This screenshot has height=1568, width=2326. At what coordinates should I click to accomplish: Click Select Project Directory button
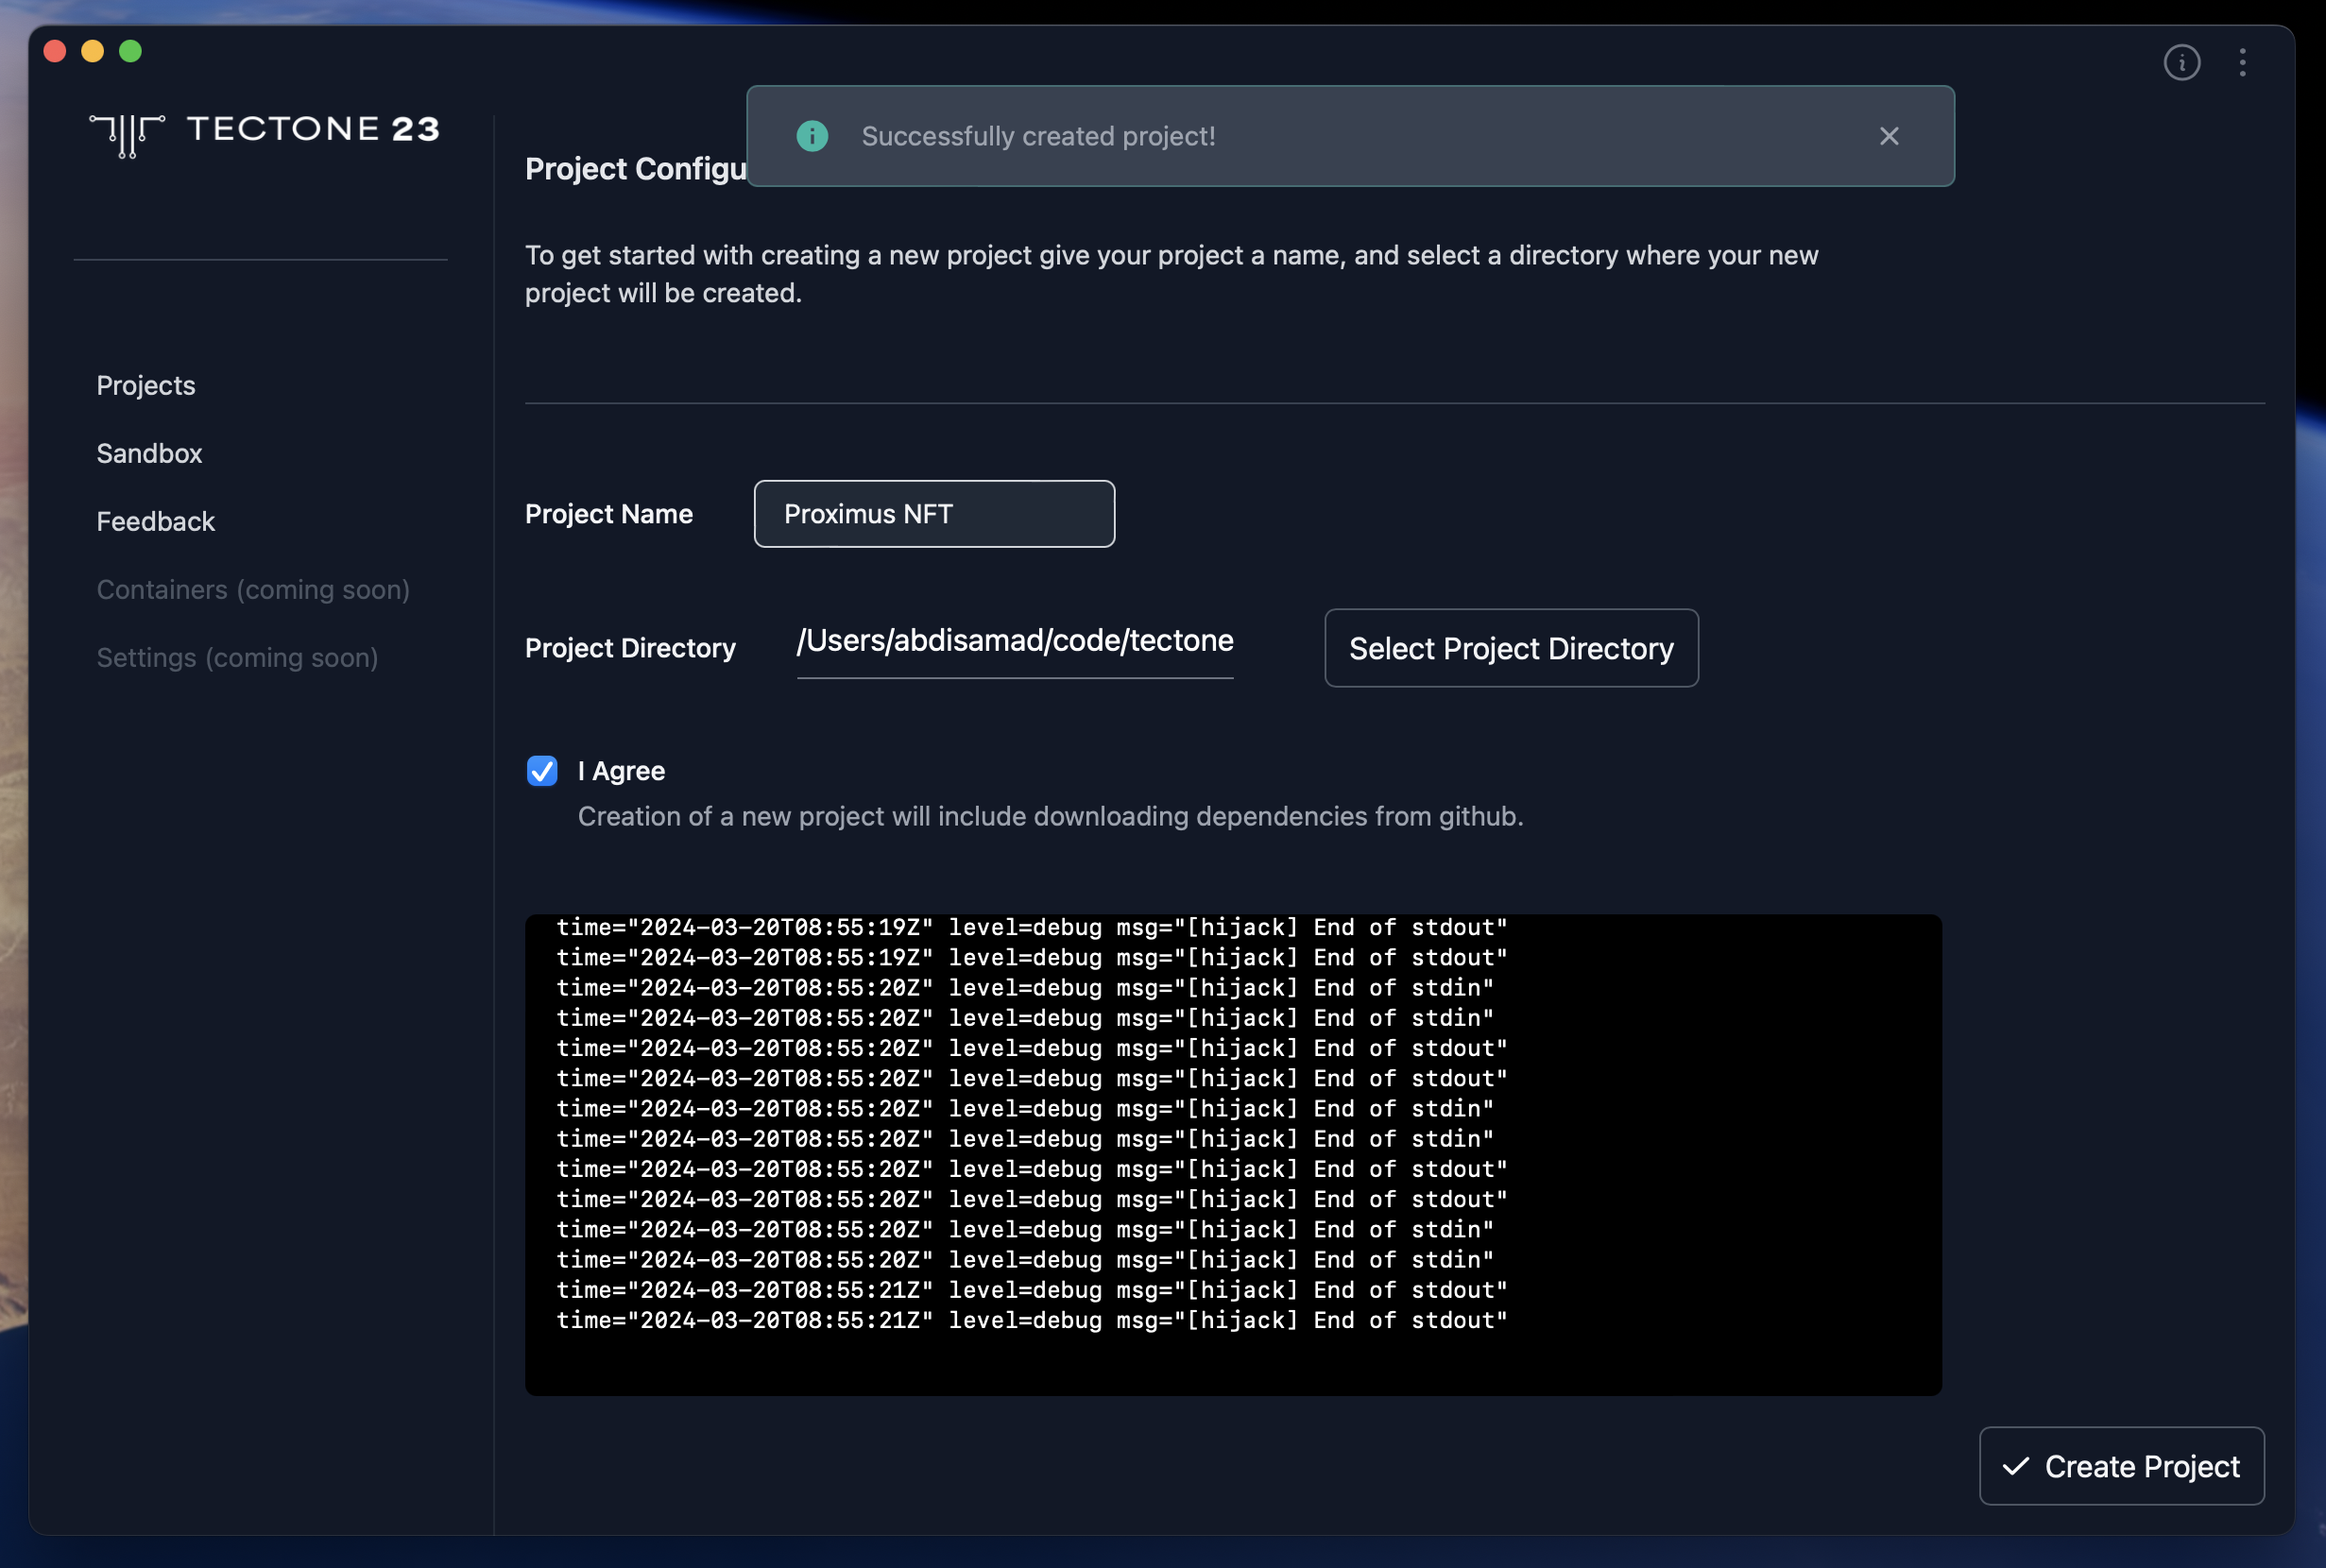pyautogui.click(x=1511, y=648)
